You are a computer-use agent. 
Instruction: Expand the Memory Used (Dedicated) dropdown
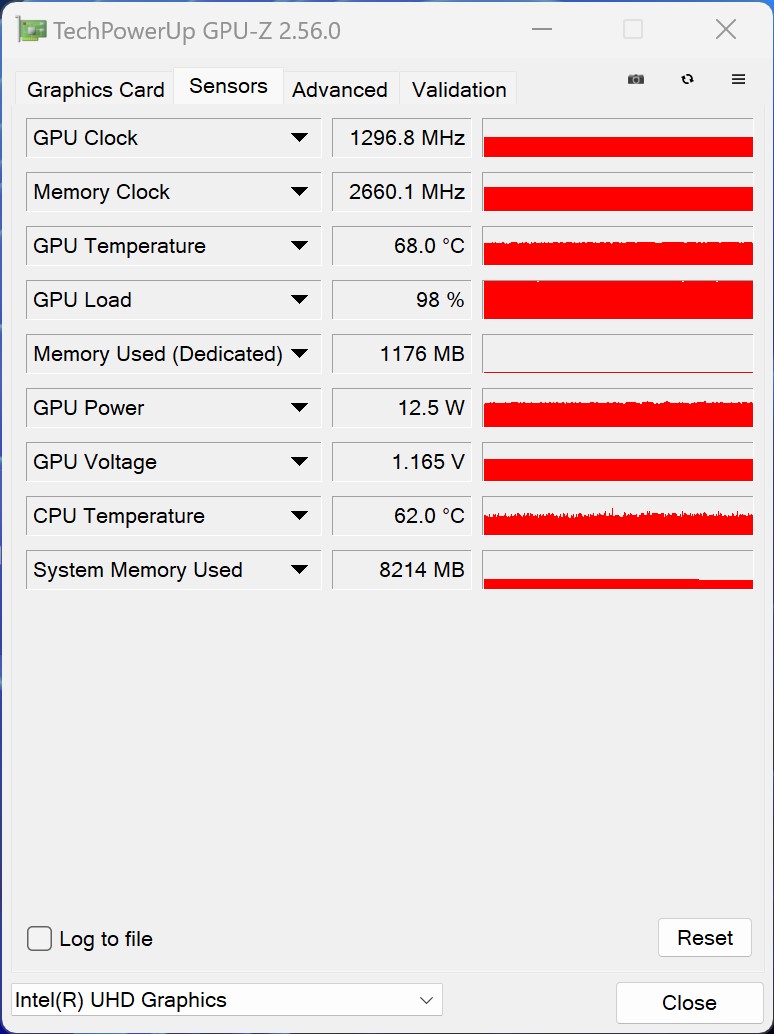point(299,354)
